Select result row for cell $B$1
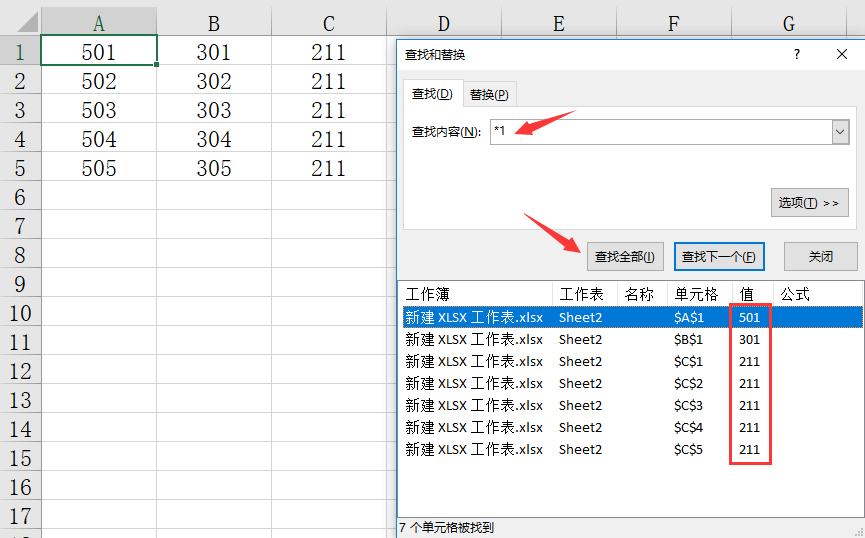865x538 pixels. (x=630, y=340)
